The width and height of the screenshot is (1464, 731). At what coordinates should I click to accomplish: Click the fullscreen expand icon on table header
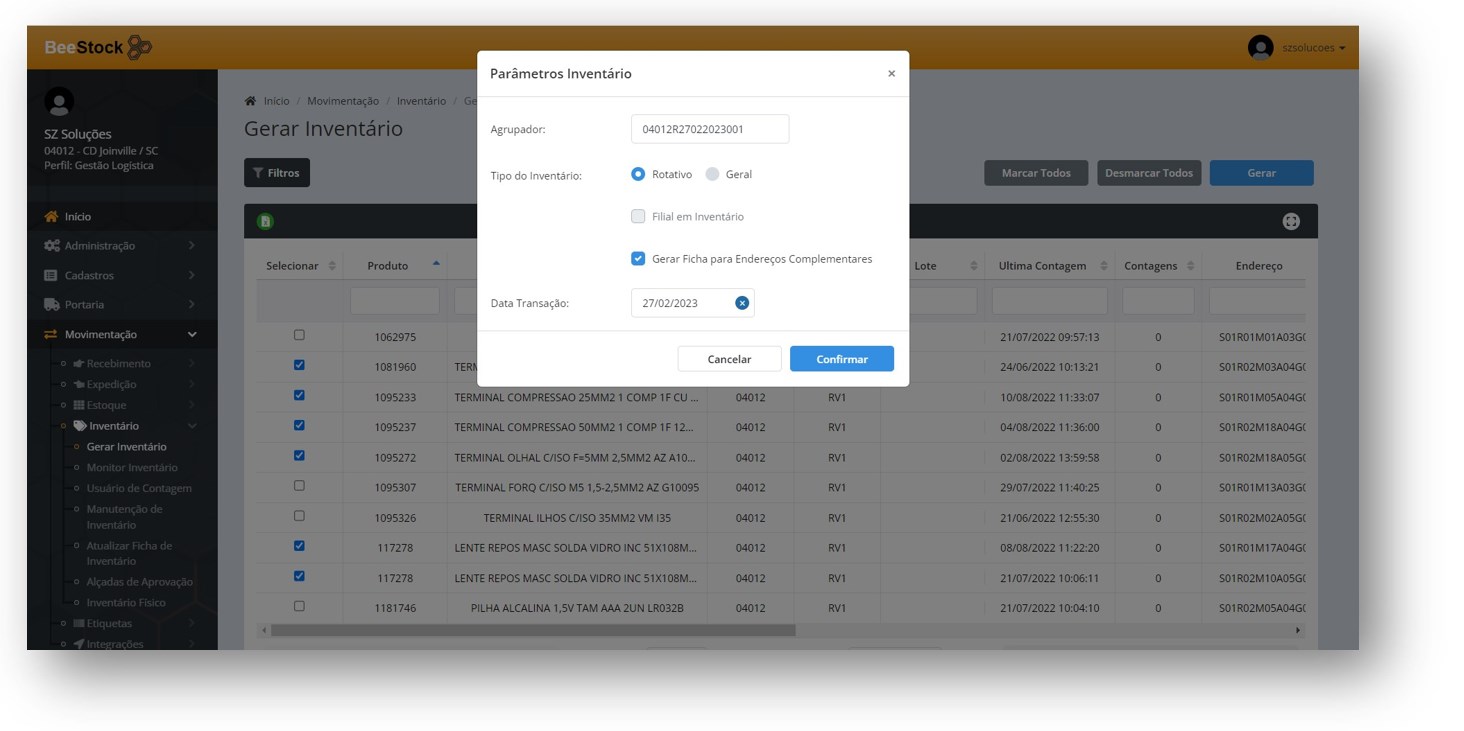tap(1291, 222)
